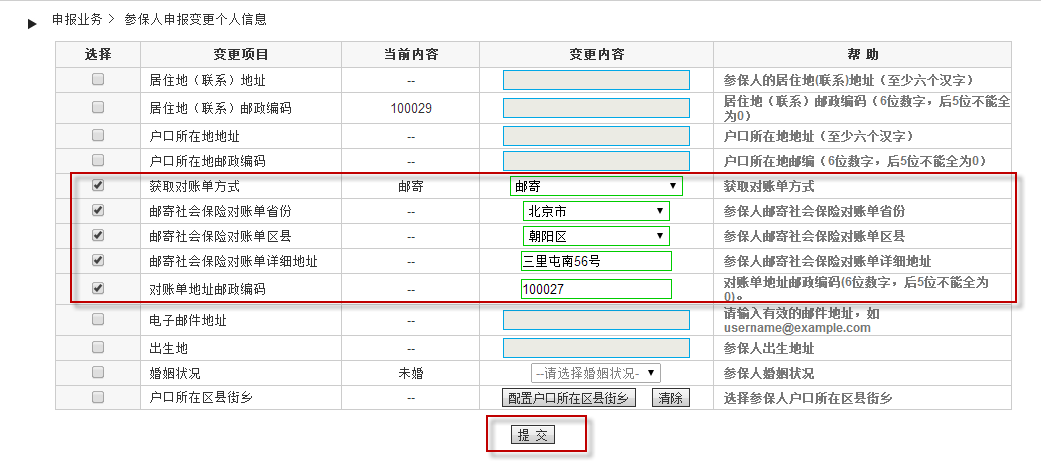This screenshot has width=1041, height=462.
Task: Expand the province dropdown showing 北京市
Action: (596, 211)
